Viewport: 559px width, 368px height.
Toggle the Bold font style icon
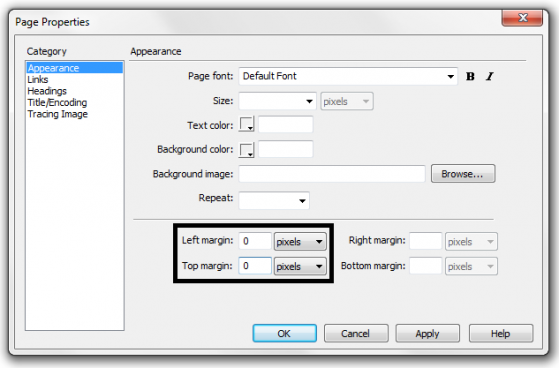470,76
